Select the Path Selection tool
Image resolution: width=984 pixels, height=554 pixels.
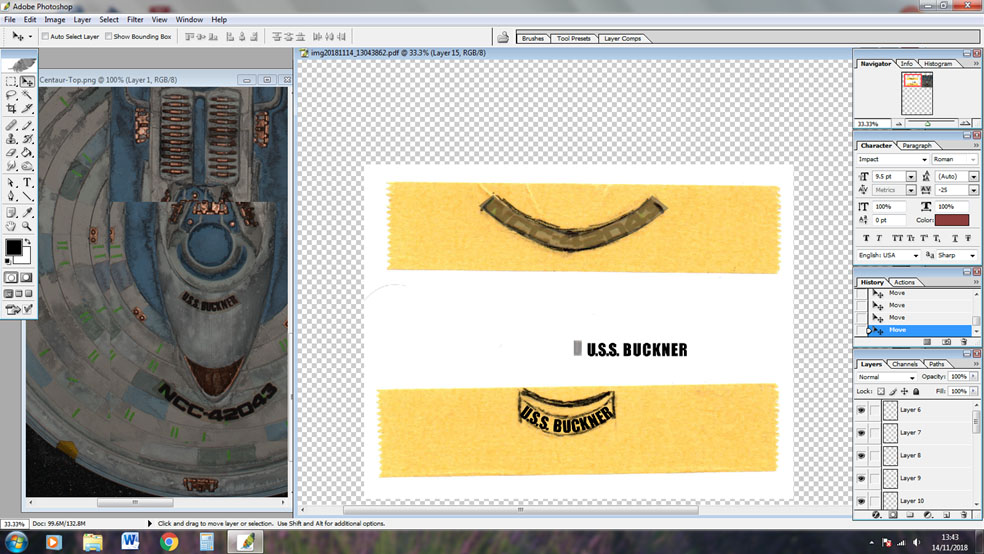pyautogui.click(x=11, y=183)
